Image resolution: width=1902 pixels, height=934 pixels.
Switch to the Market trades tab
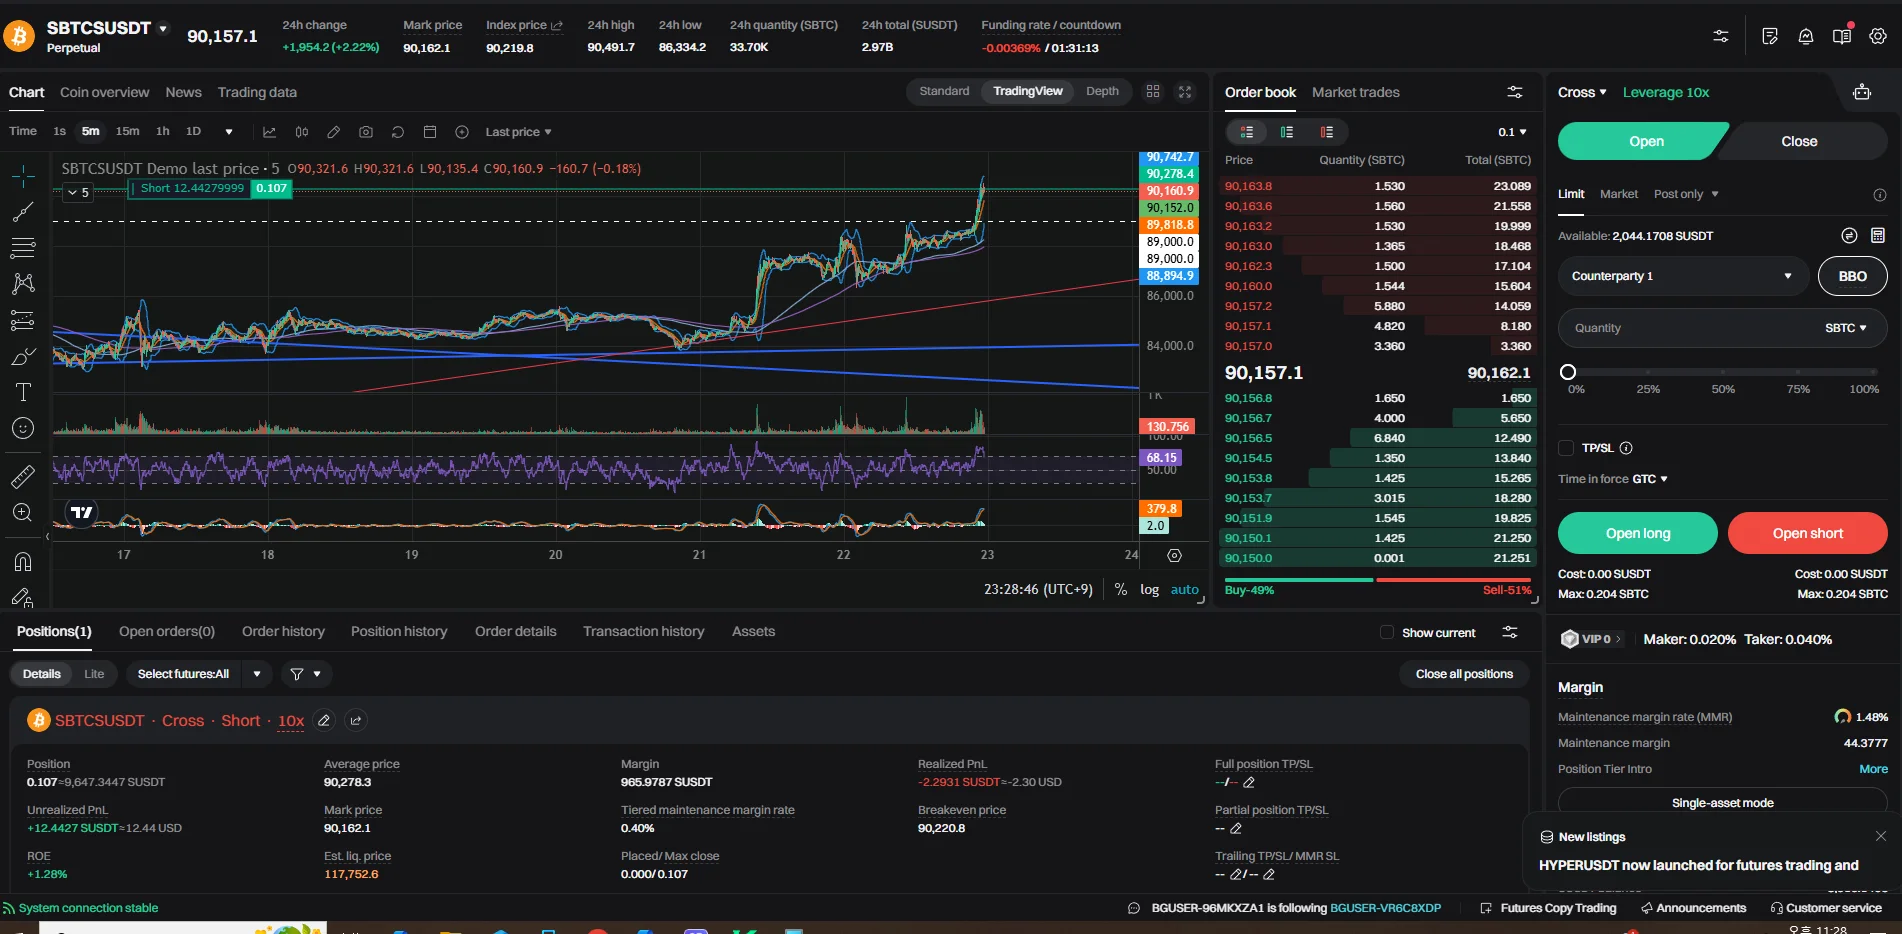point(1355,92)
